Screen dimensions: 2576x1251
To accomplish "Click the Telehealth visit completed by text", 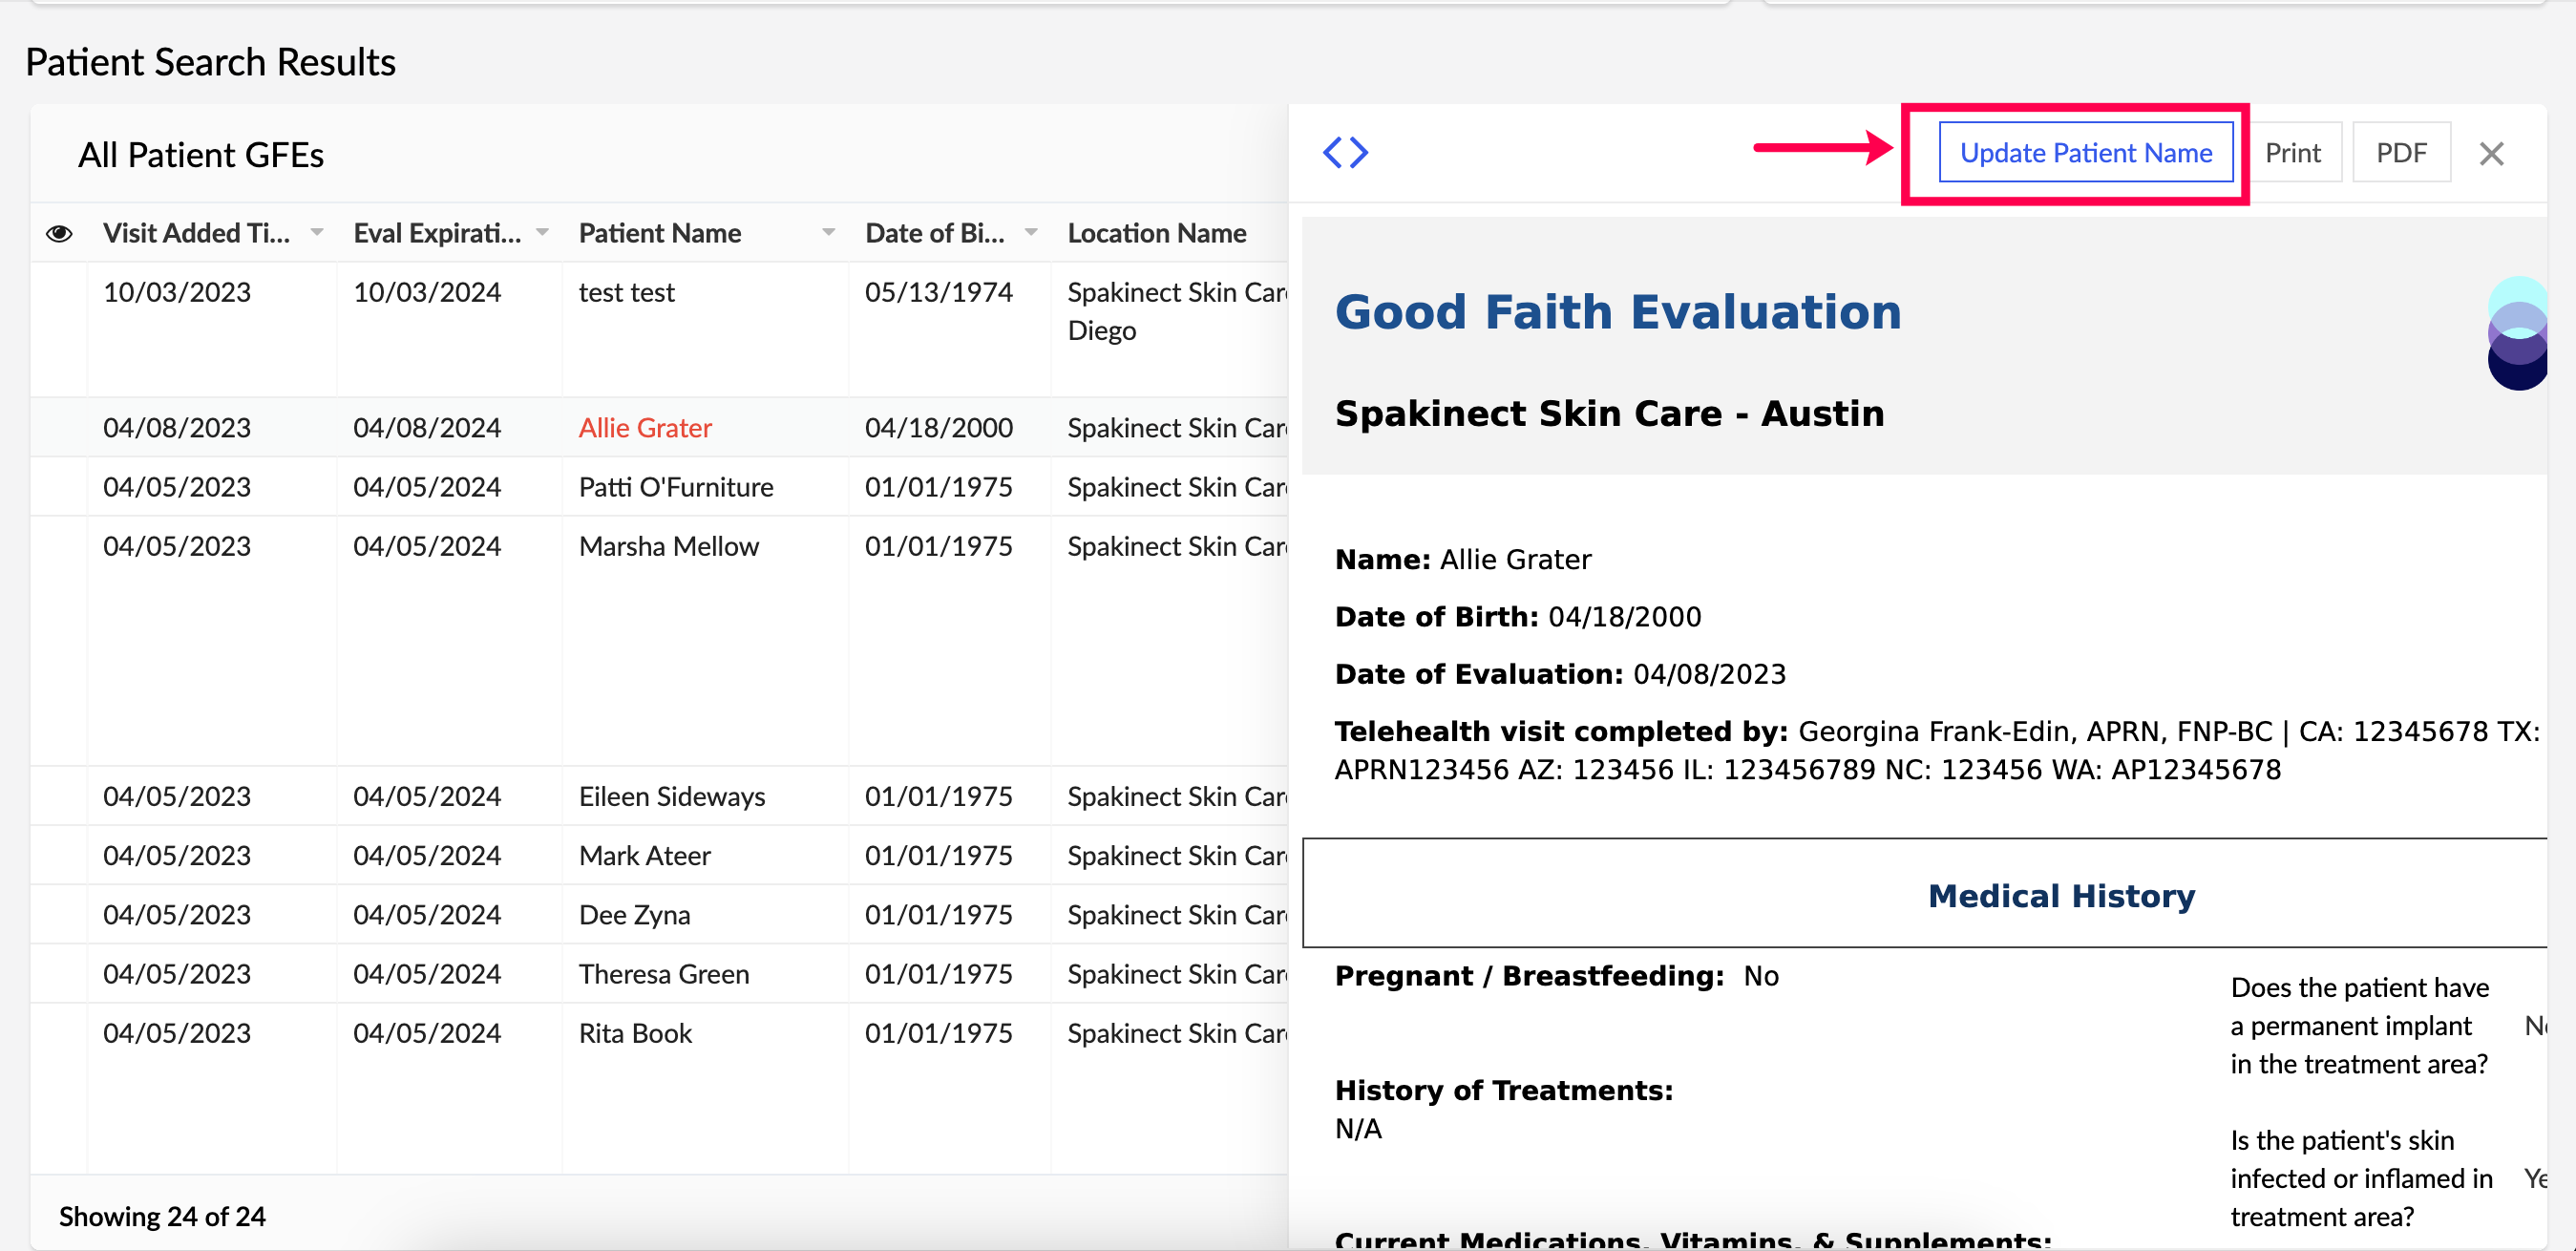I will coord(1937,750).
